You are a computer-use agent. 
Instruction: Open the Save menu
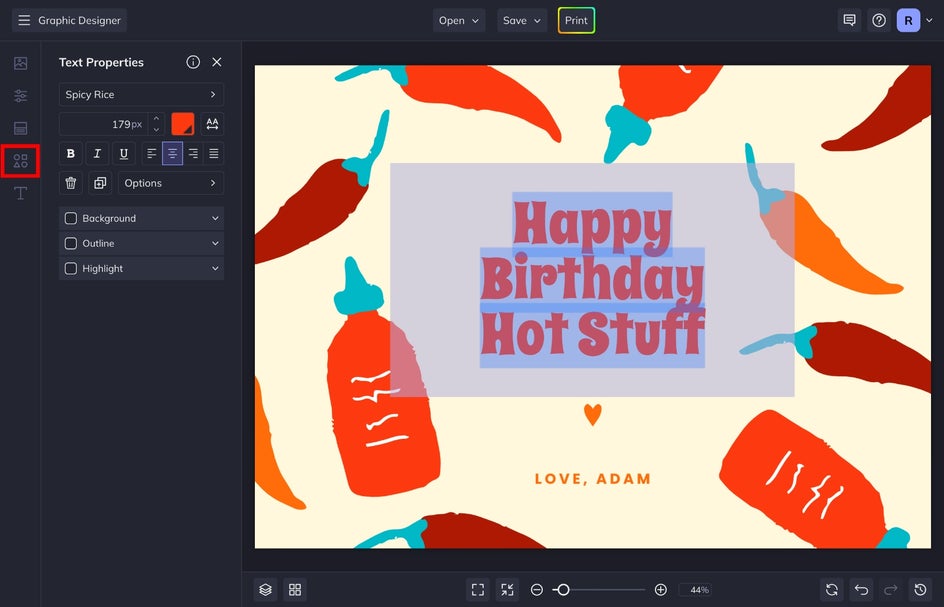(523, 20)
